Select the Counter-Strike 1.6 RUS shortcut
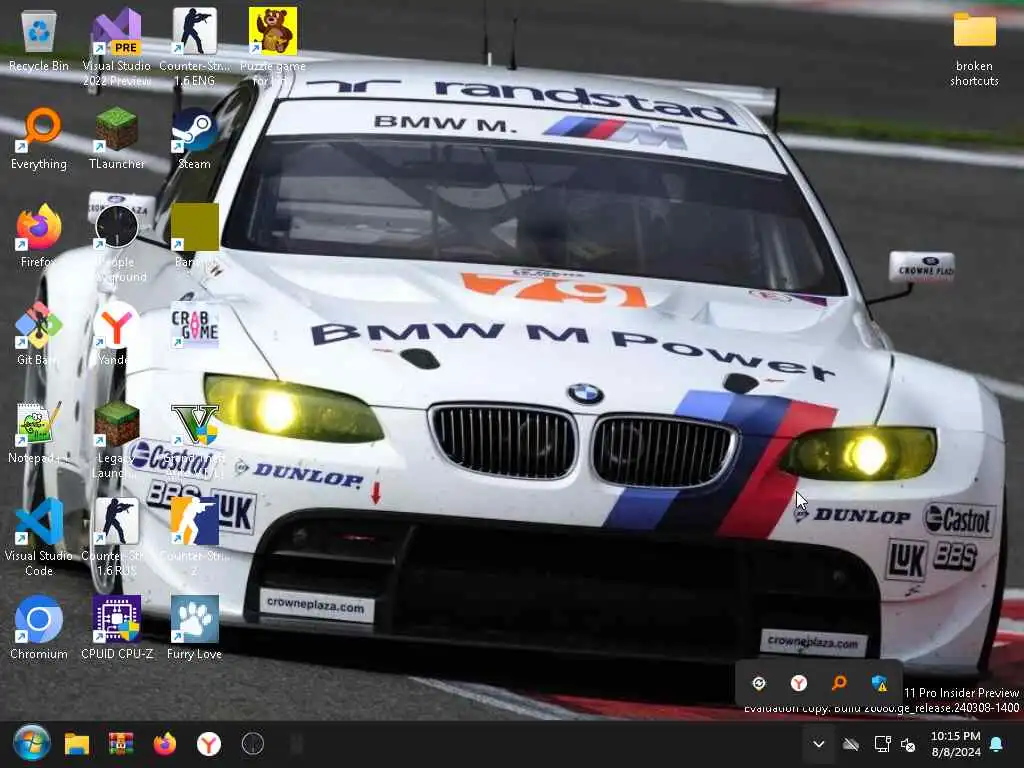 click(117, 537)
